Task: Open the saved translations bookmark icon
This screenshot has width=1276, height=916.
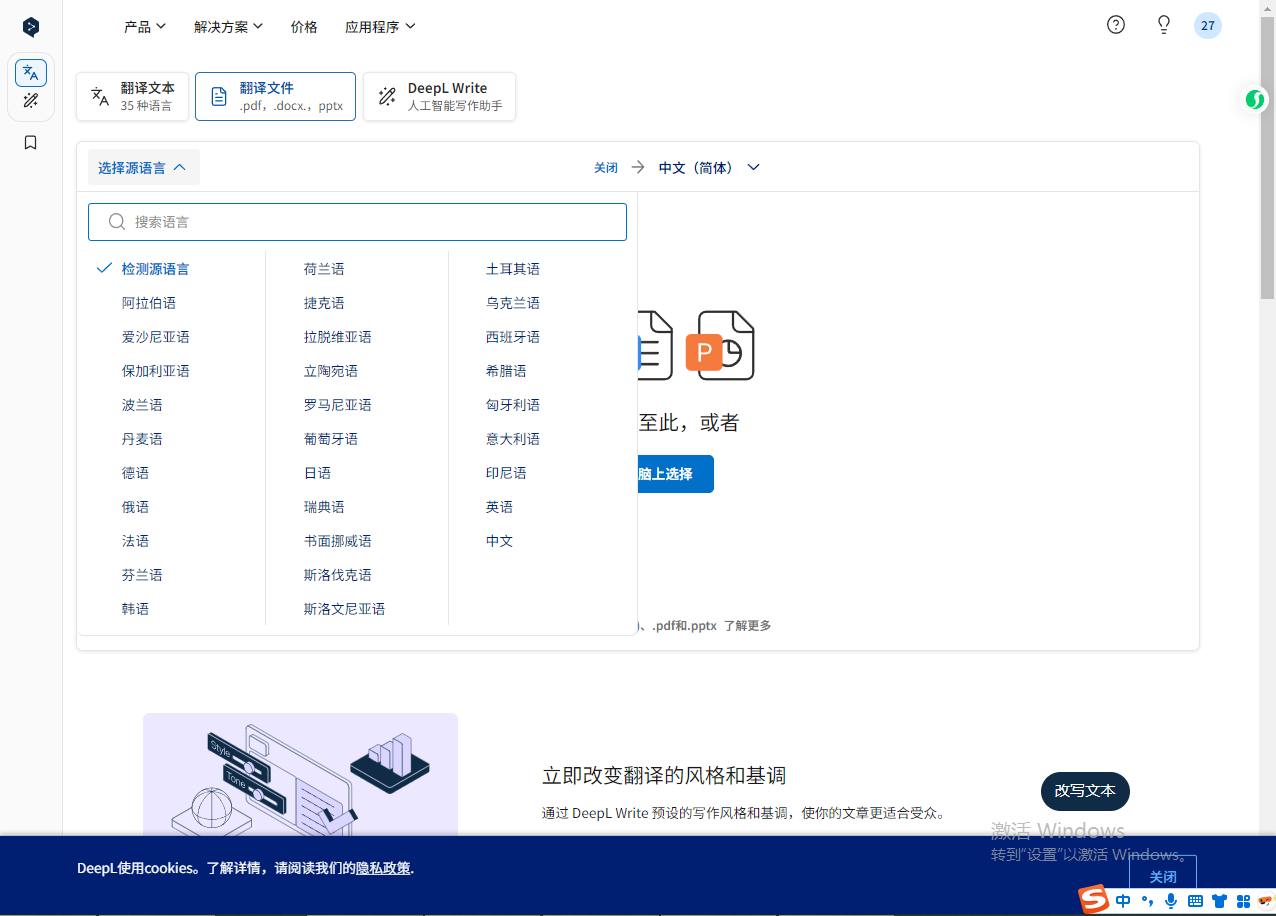Action: click(31, 143)
